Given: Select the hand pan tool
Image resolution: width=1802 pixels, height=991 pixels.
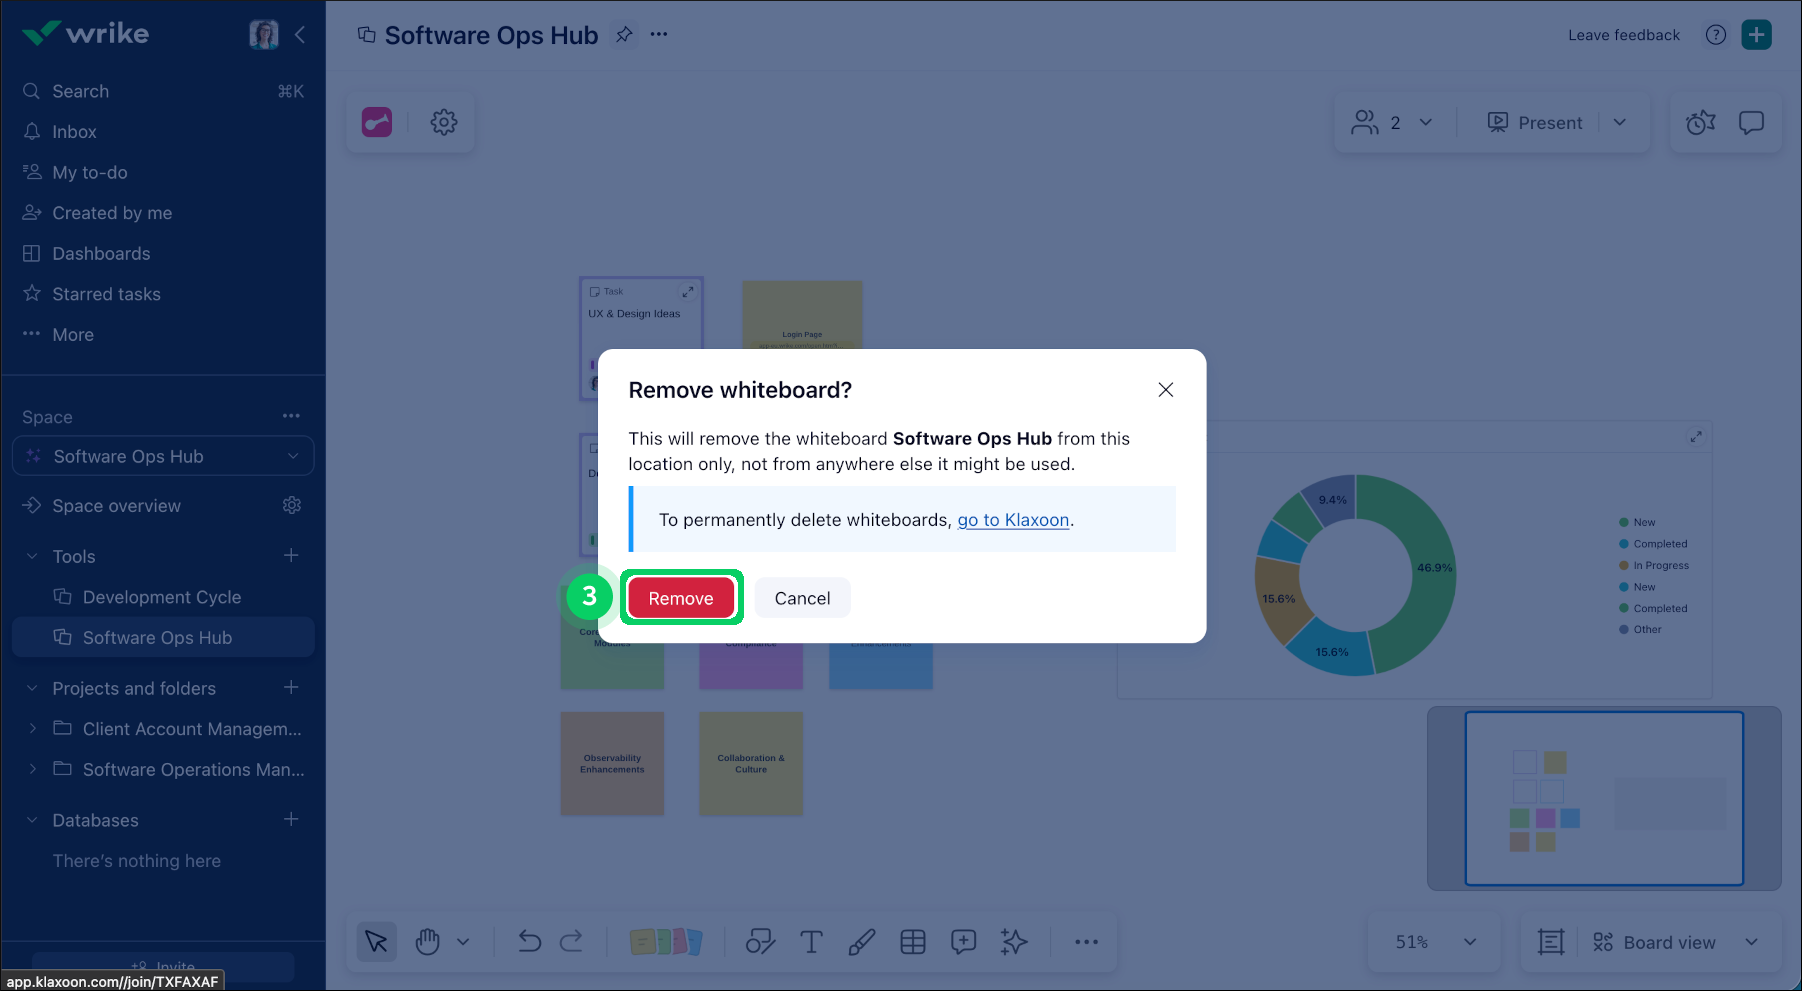Looking at the screenshot, I should [x=428, y=942].
